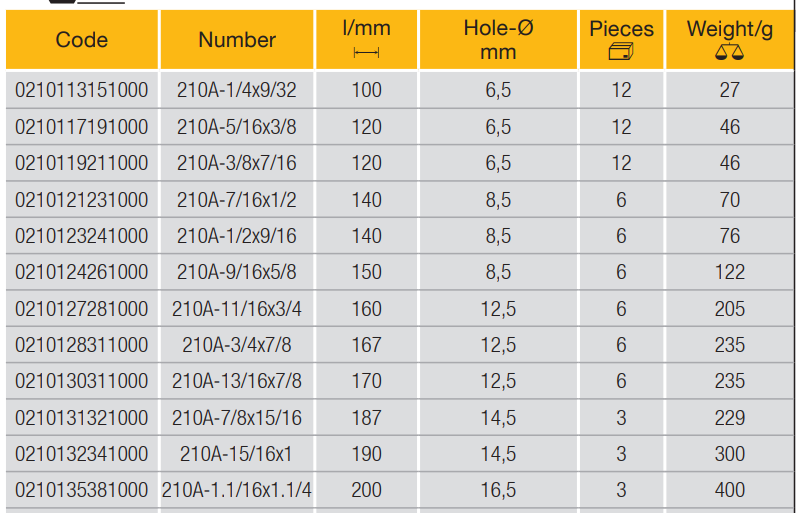Click part number 210A-3/8x7/16
The width and height of the screenshot is (802, 513).
(x=237, y=163)
